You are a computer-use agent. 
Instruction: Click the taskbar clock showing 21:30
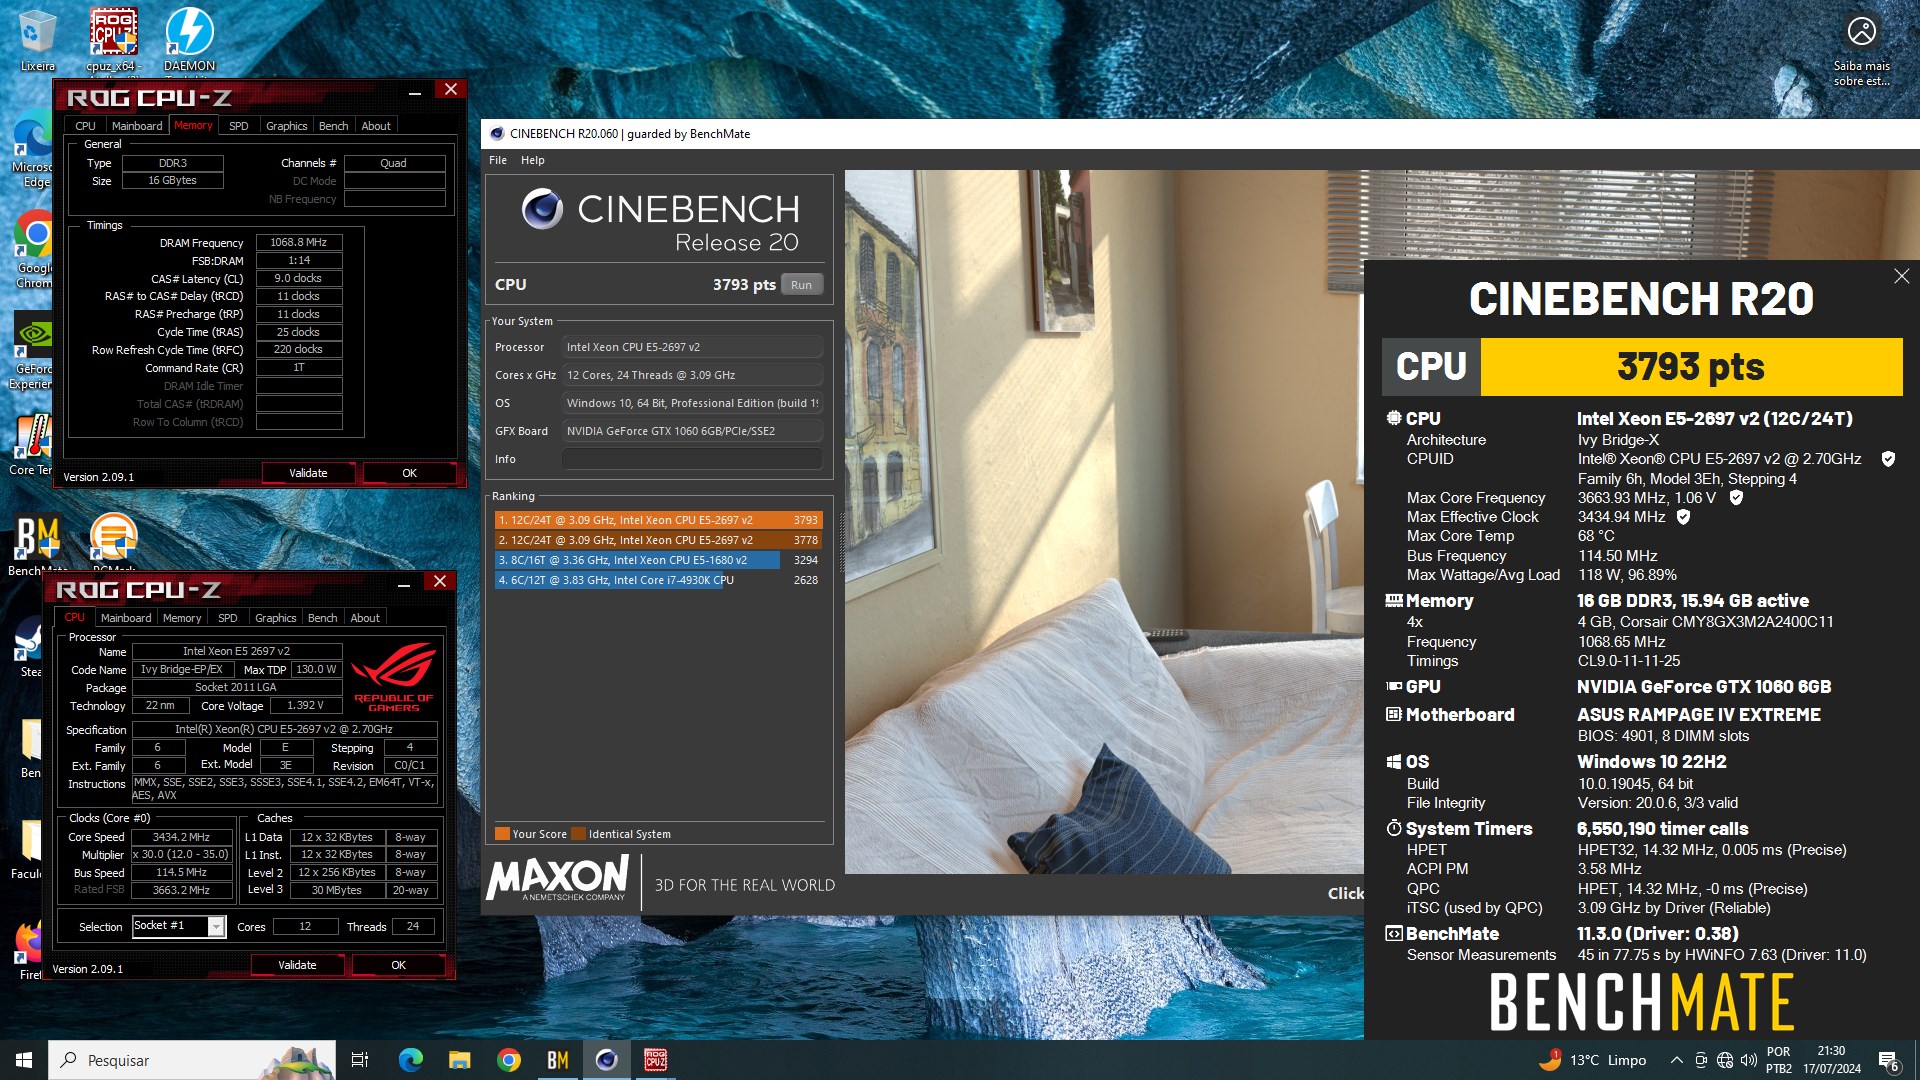[x=1831, y=1060]
